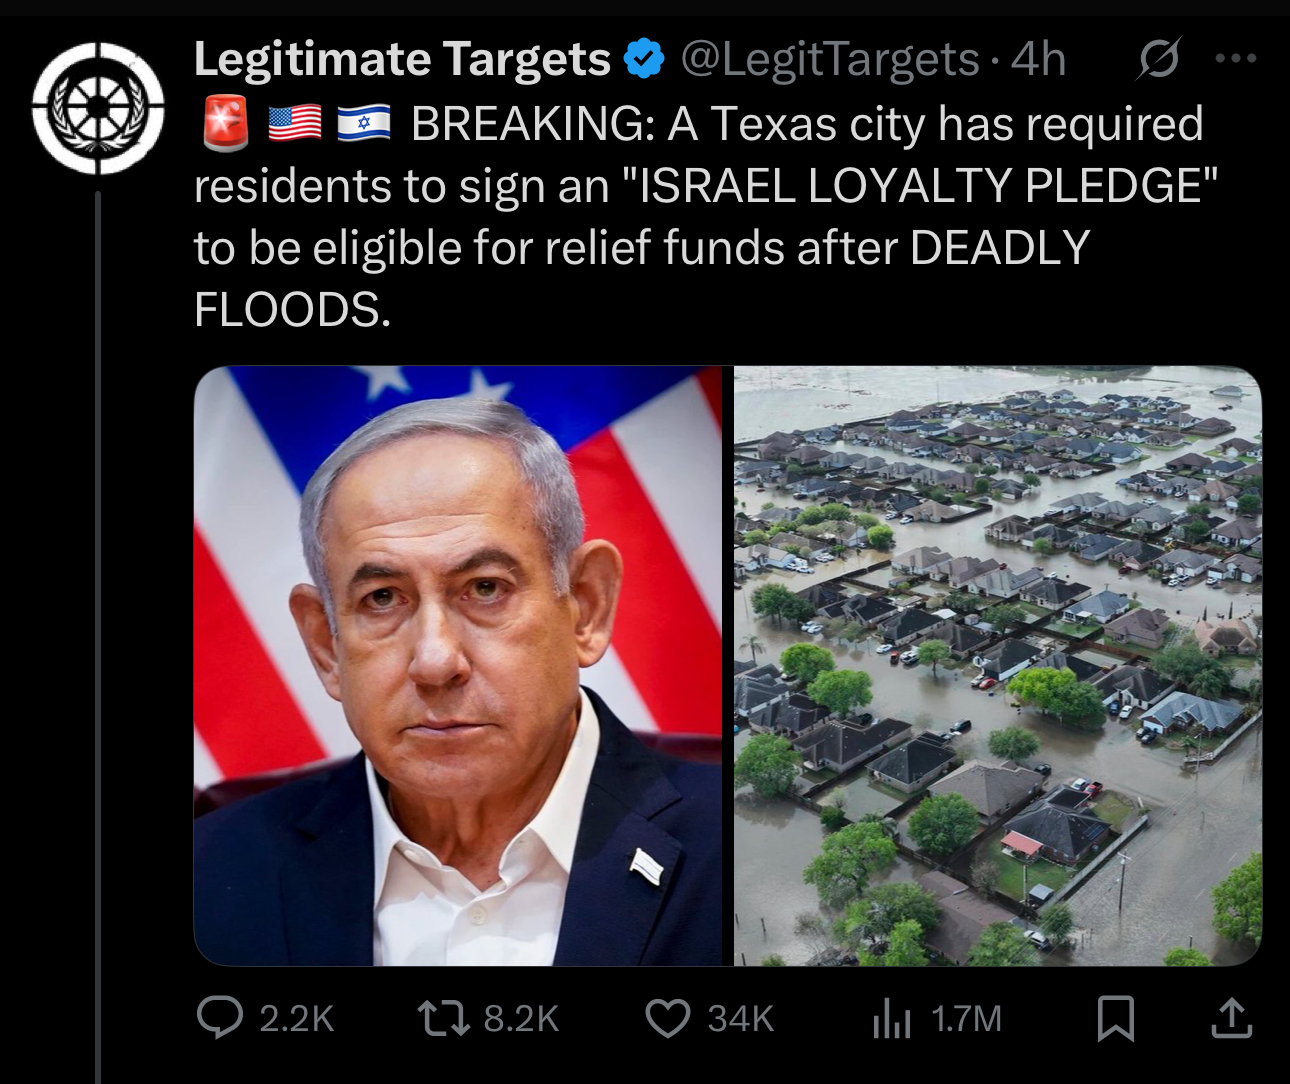
Task: Click the 1.7M views count
Action: click(x=966, y=1019)
